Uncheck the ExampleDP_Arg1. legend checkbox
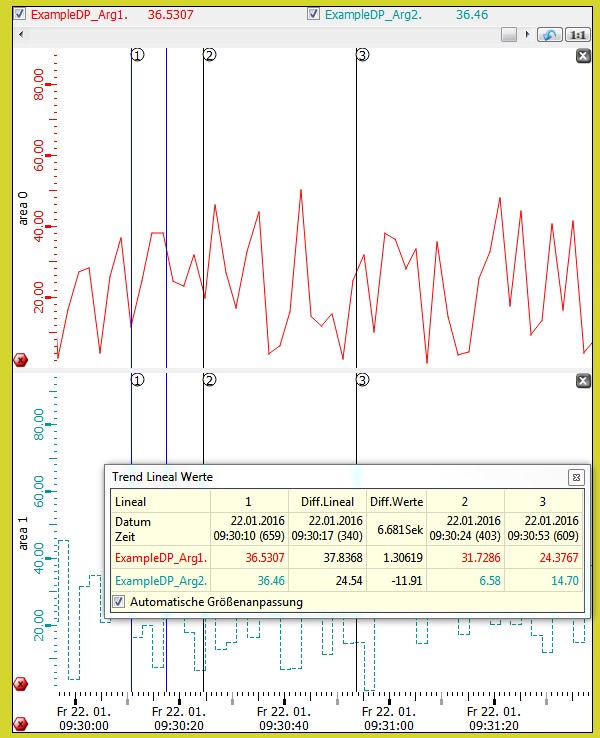 coord(21,15)
